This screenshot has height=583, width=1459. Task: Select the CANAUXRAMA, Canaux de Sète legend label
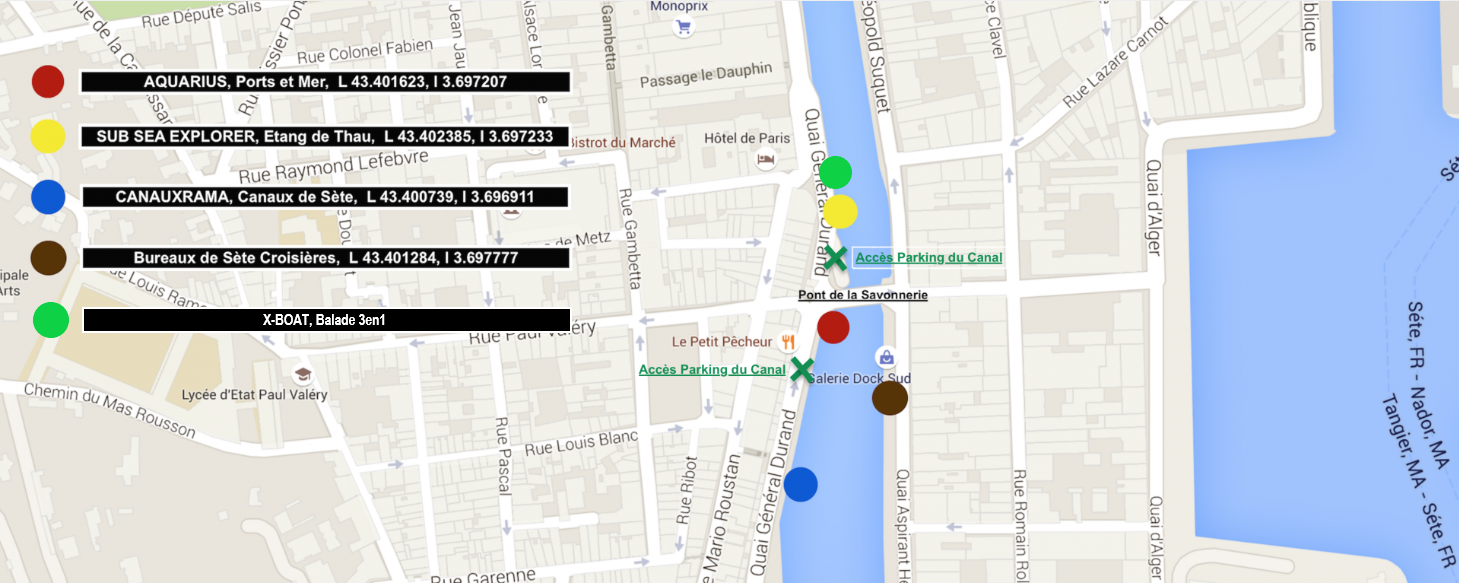coord(326,197)
